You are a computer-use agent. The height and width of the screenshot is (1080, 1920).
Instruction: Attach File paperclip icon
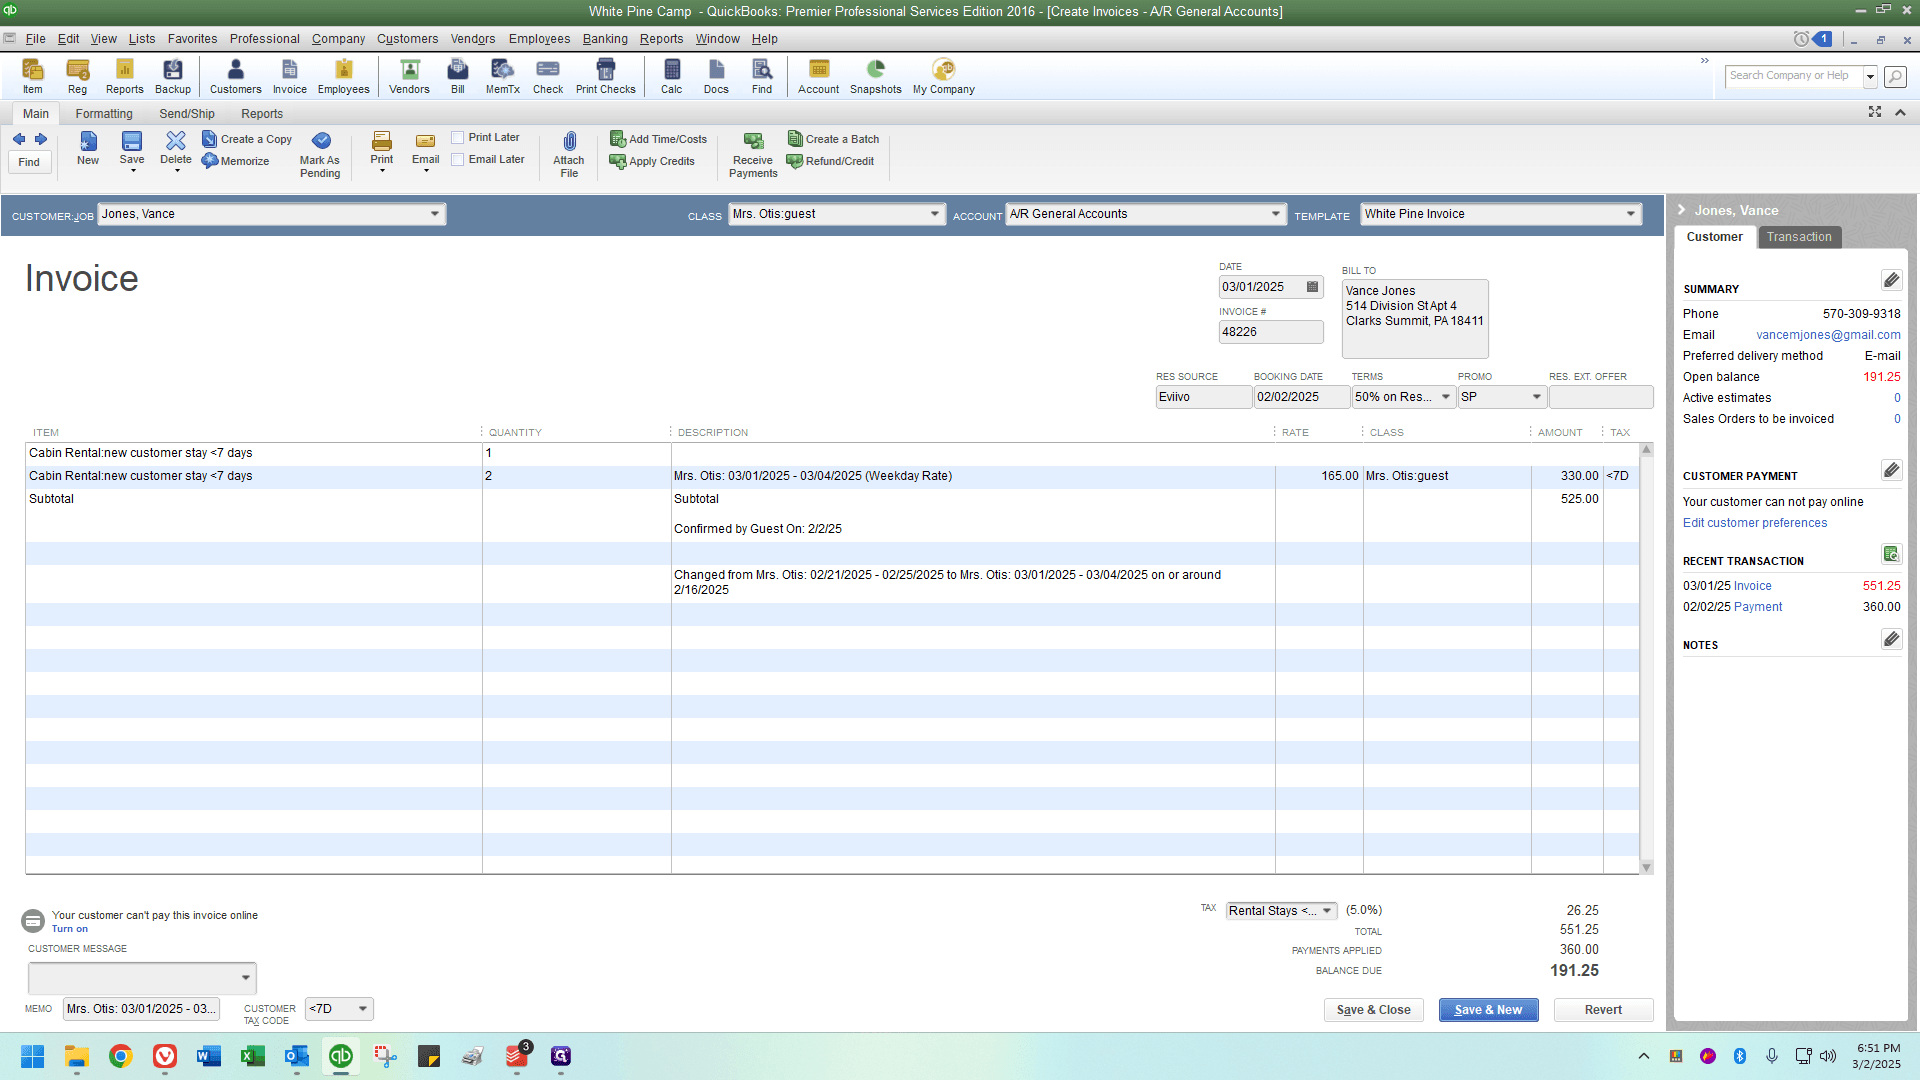(569, 155)
